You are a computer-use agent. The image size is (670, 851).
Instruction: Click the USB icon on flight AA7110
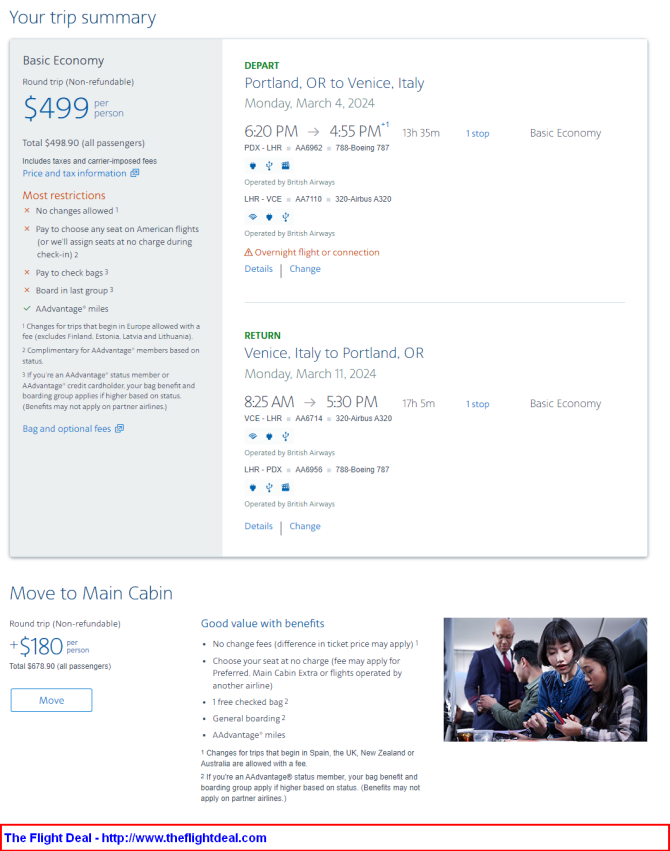click(x=286, y=217)
